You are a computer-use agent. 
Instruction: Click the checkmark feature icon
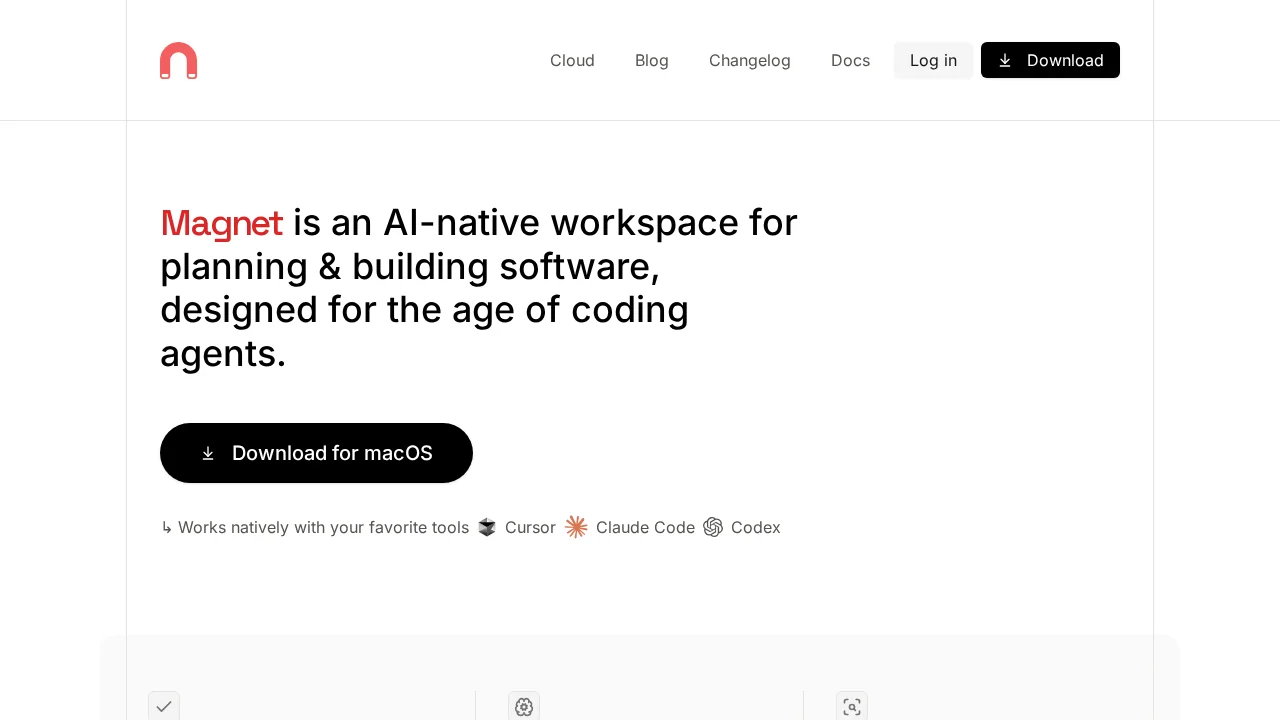coord(164,706)
